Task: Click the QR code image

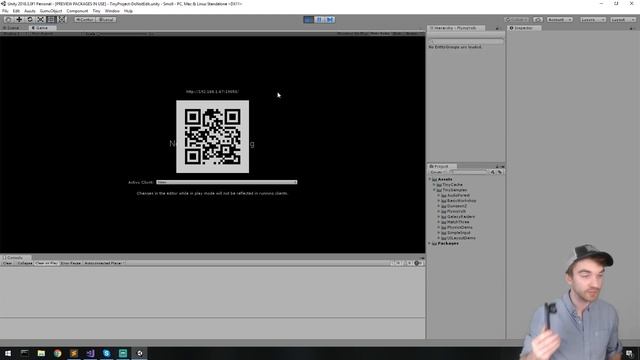Action: pyautogui.click(x=213, y=137)
